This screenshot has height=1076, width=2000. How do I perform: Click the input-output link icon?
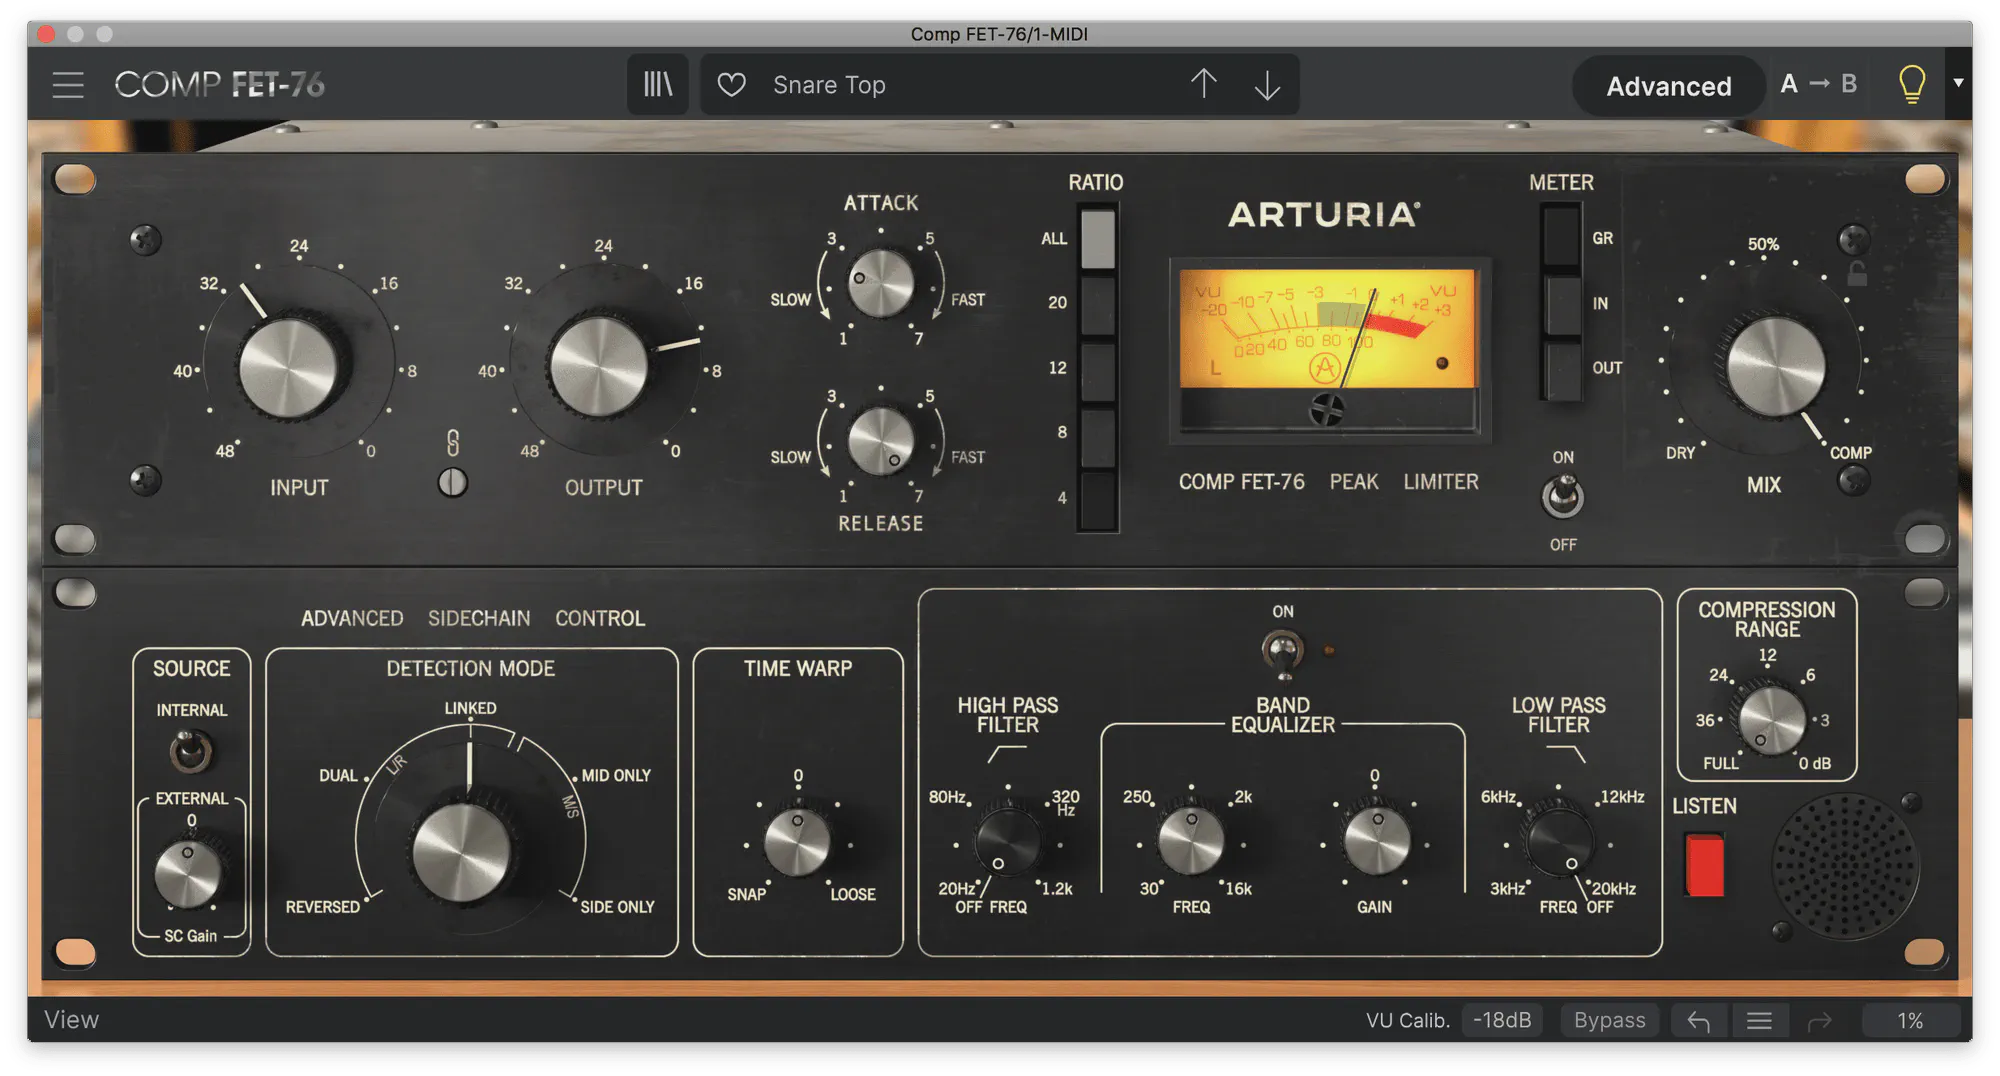(453, 443)
